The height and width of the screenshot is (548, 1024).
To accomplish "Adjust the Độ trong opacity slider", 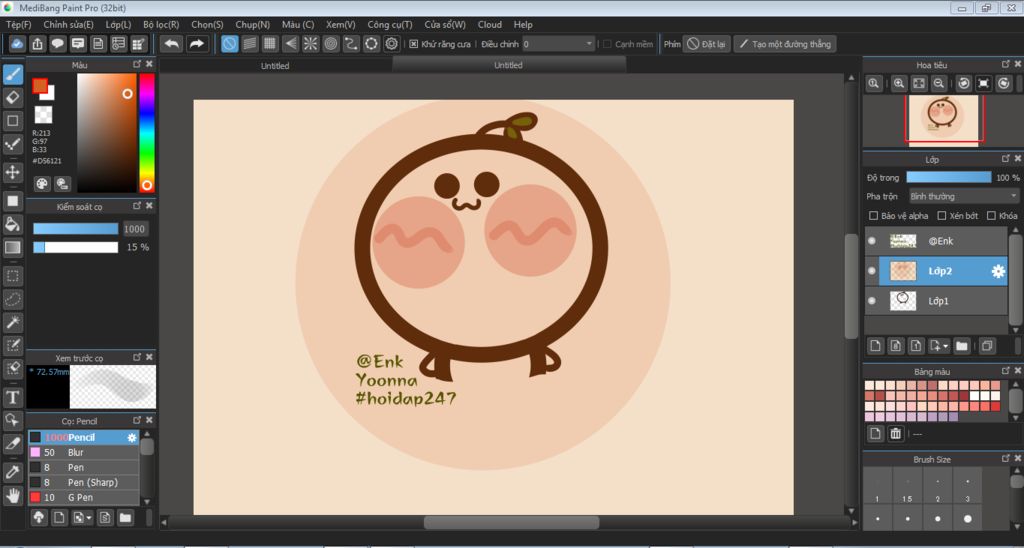I will click(x=949, y=178).
